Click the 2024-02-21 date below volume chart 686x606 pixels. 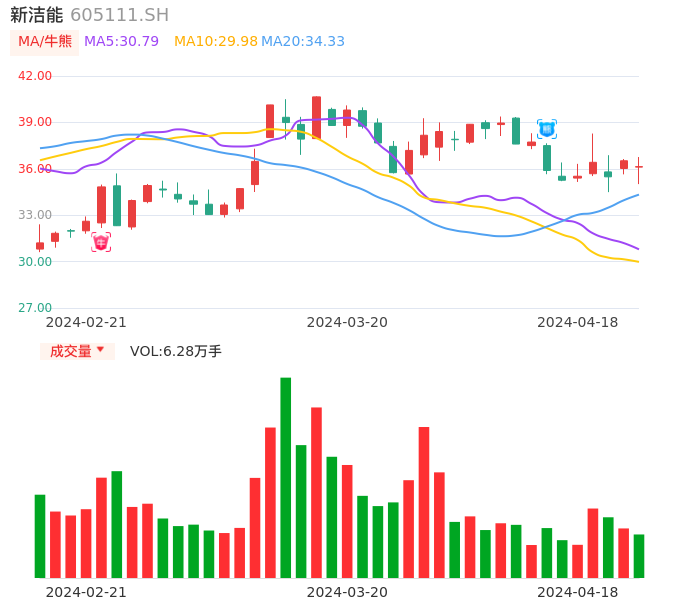(86, 592)
